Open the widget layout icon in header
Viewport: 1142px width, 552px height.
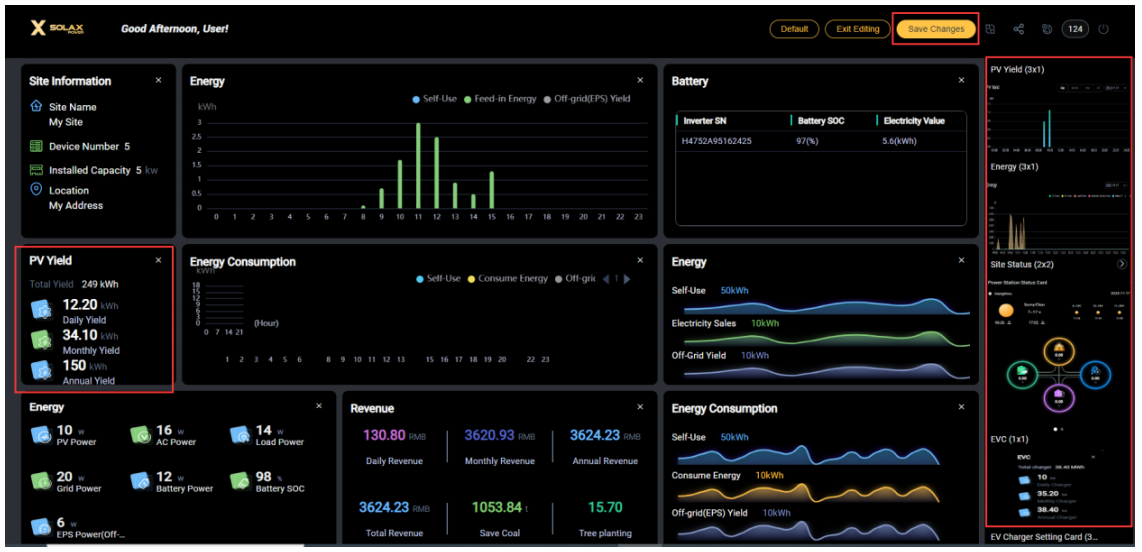[991, 29]
